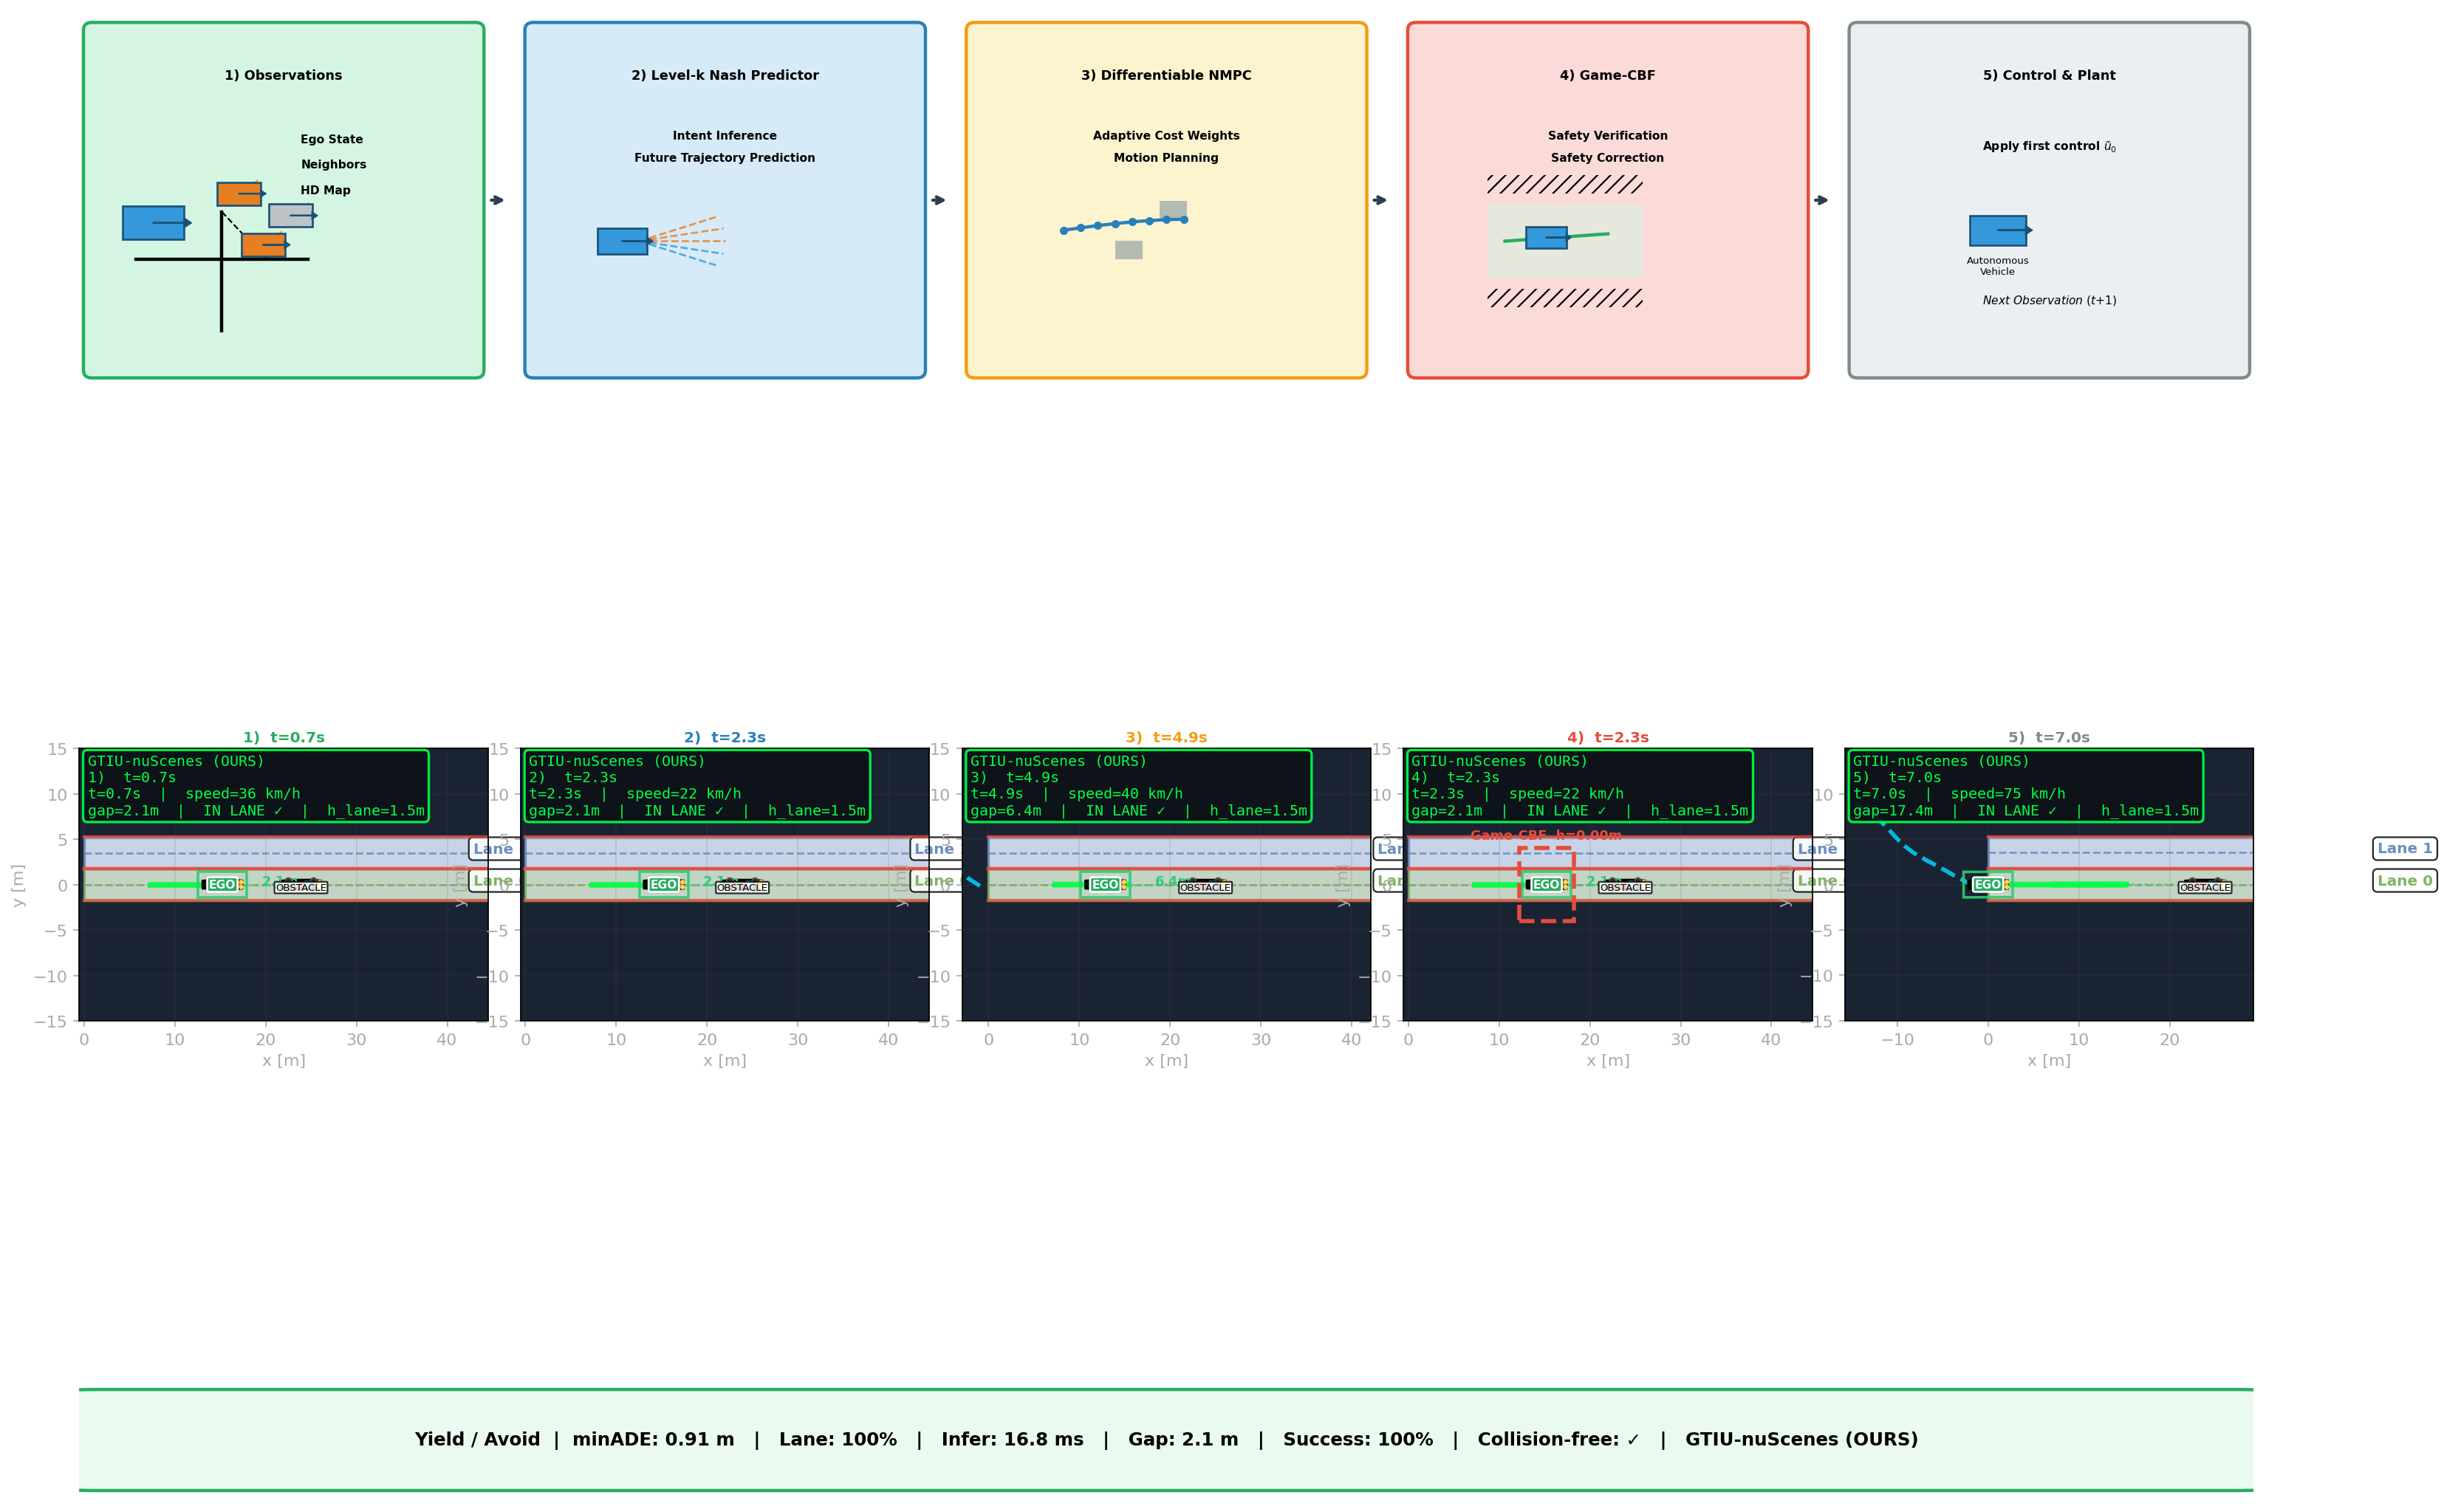Click the "HD Map" label
The width and height of the screenshot is (2444, 1512).
(x=326, y=190)
